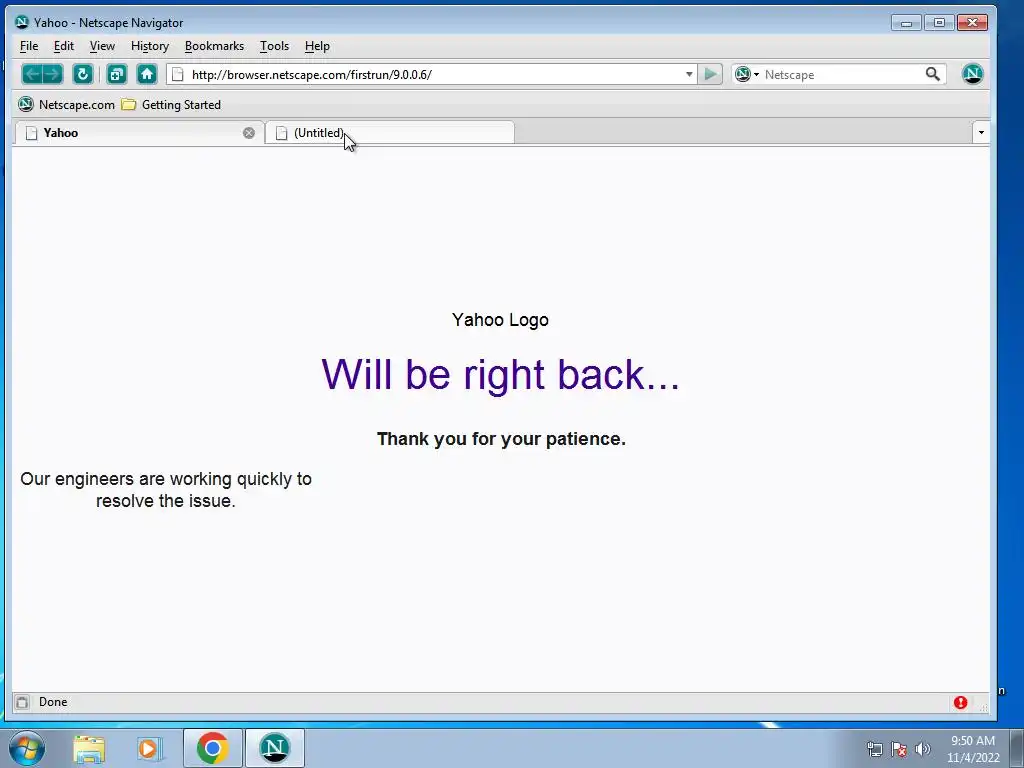Switch to the (Untitled) tab
Image resolution: width=1024 pixels, height=768 pixels.
390,133
